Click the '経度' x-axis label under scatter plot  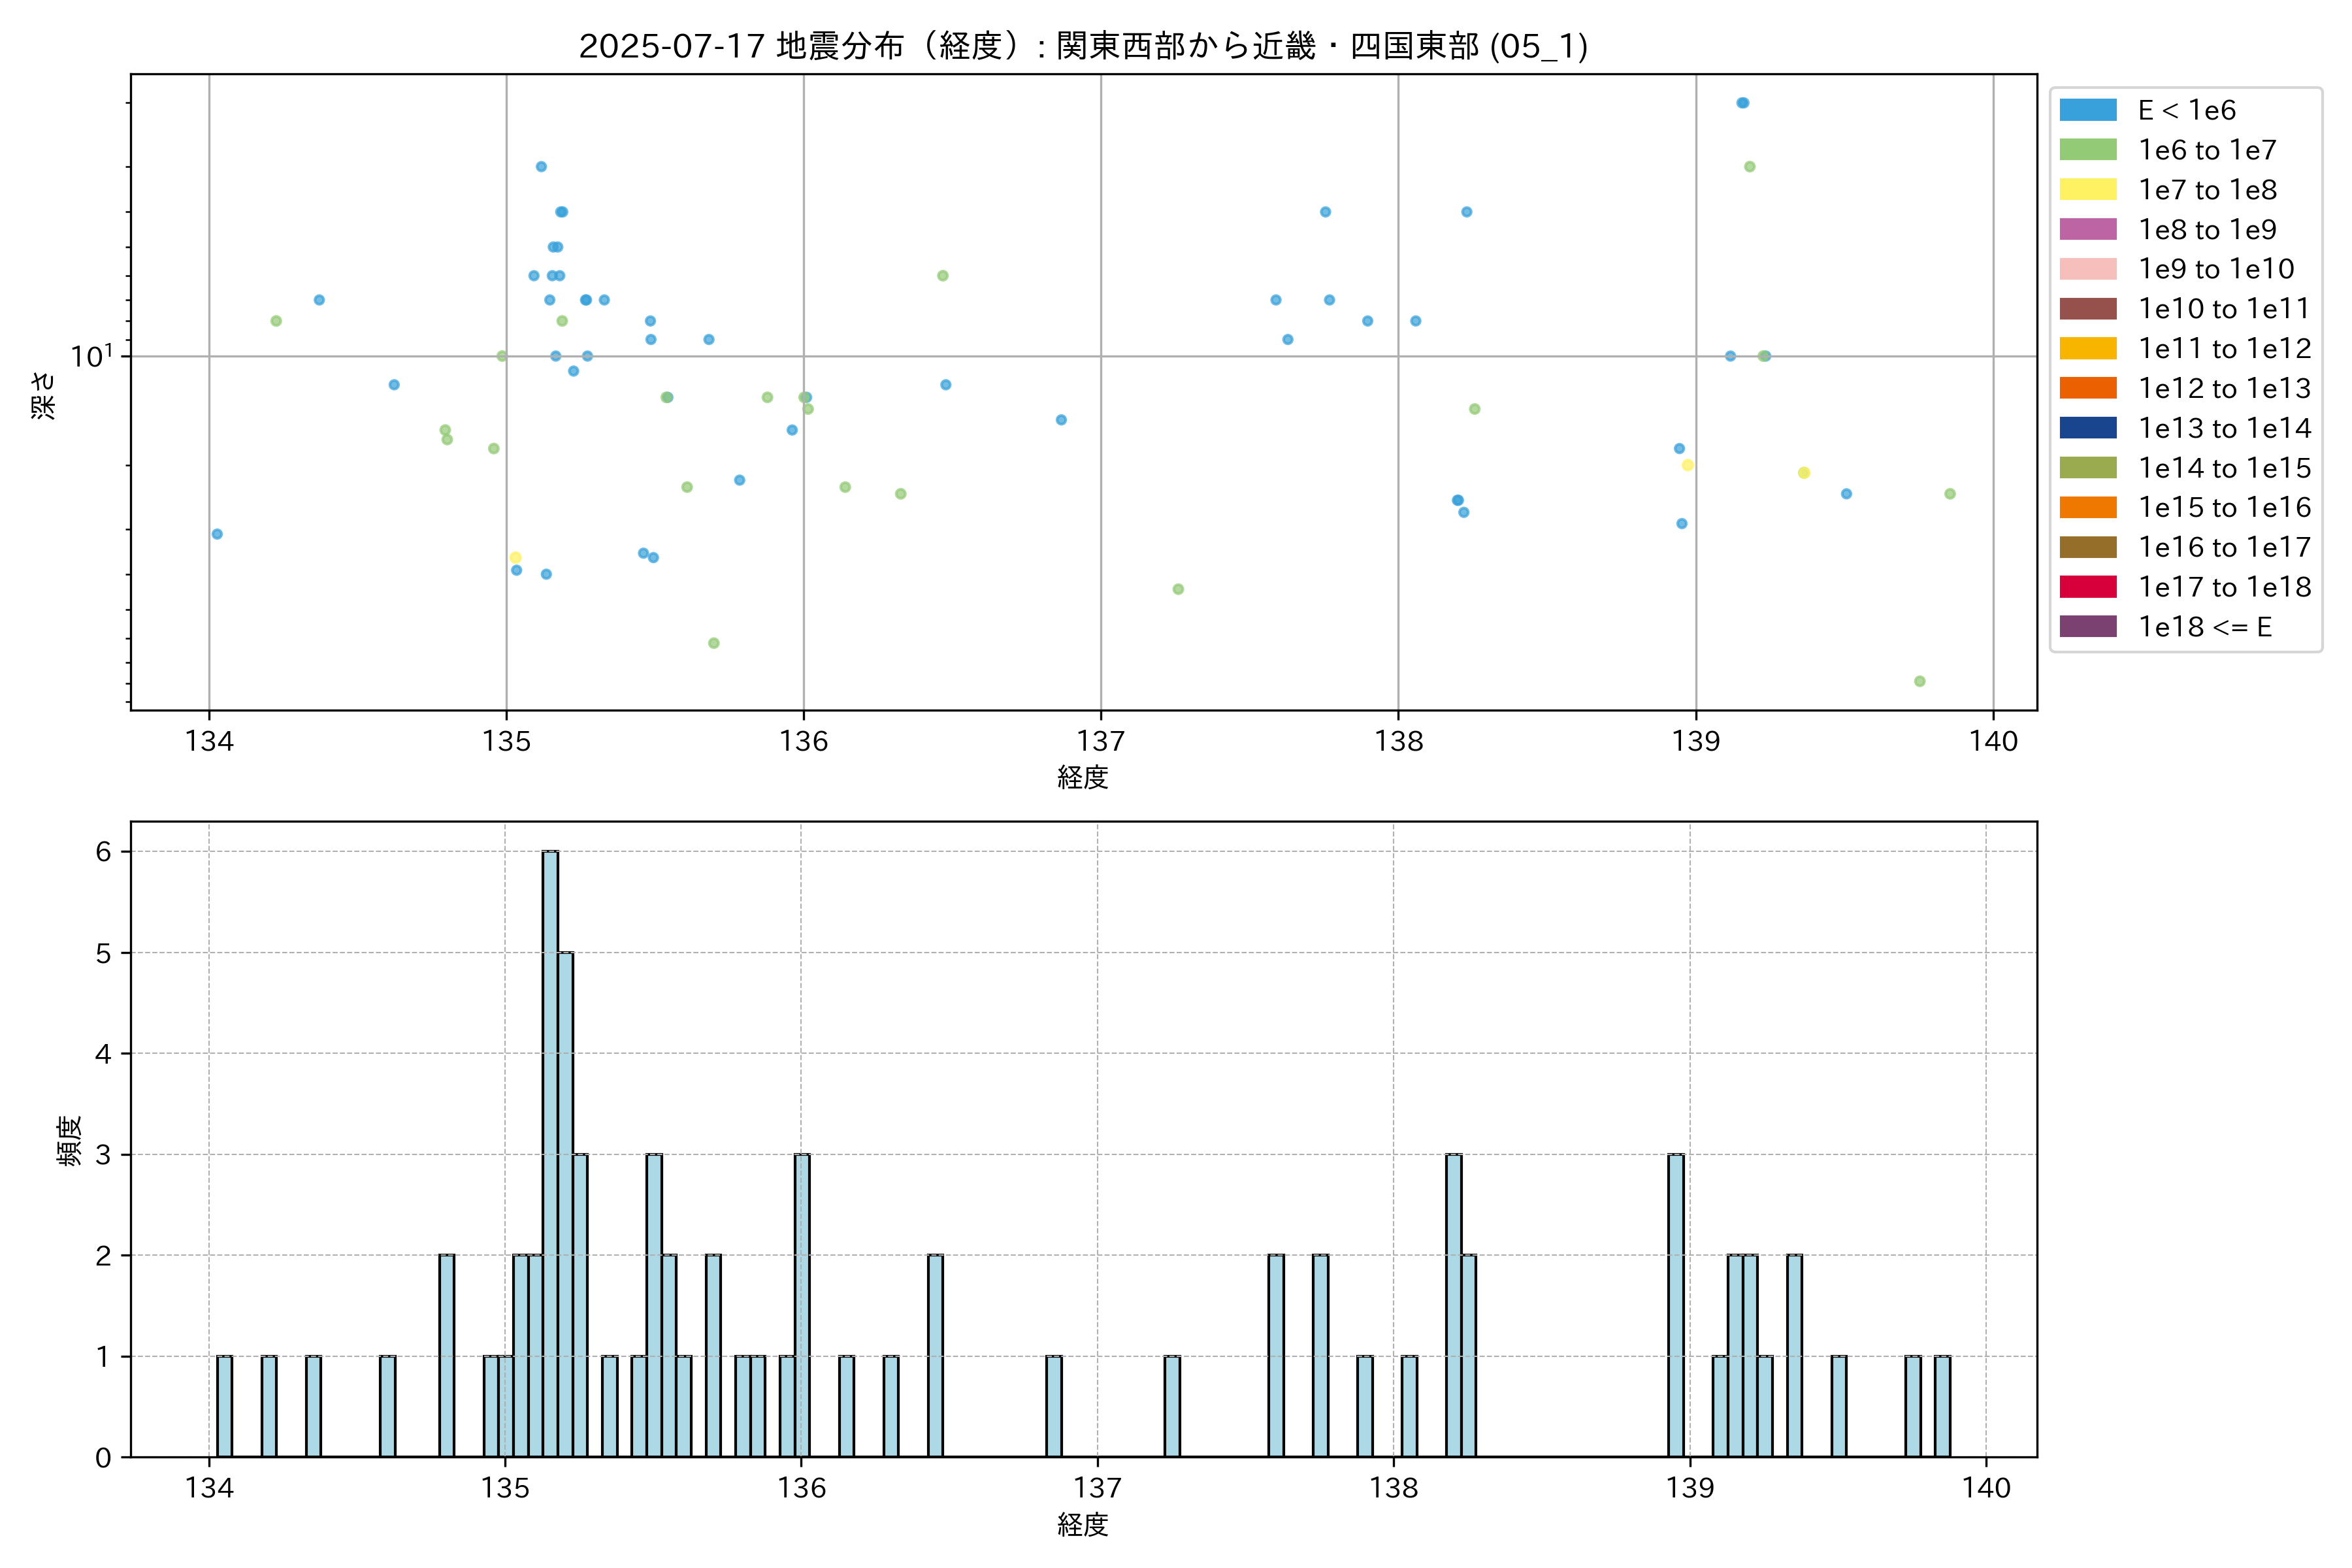(x=1083, y=777)
